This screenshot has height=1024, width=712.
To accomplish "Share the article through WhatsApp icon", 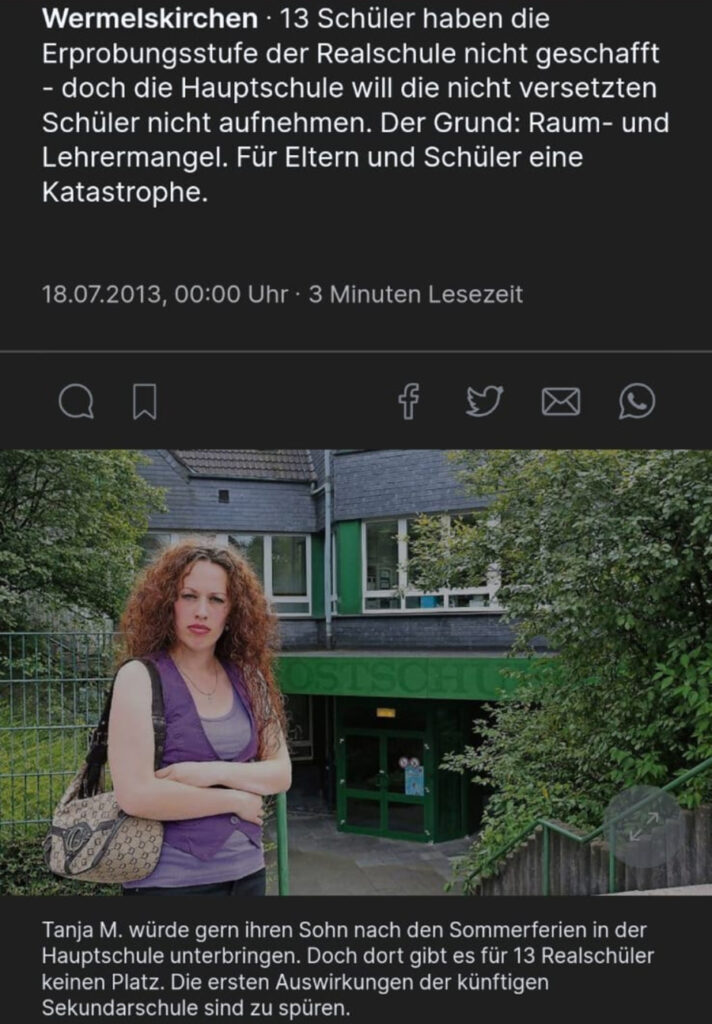I will (x=637, y=401).
